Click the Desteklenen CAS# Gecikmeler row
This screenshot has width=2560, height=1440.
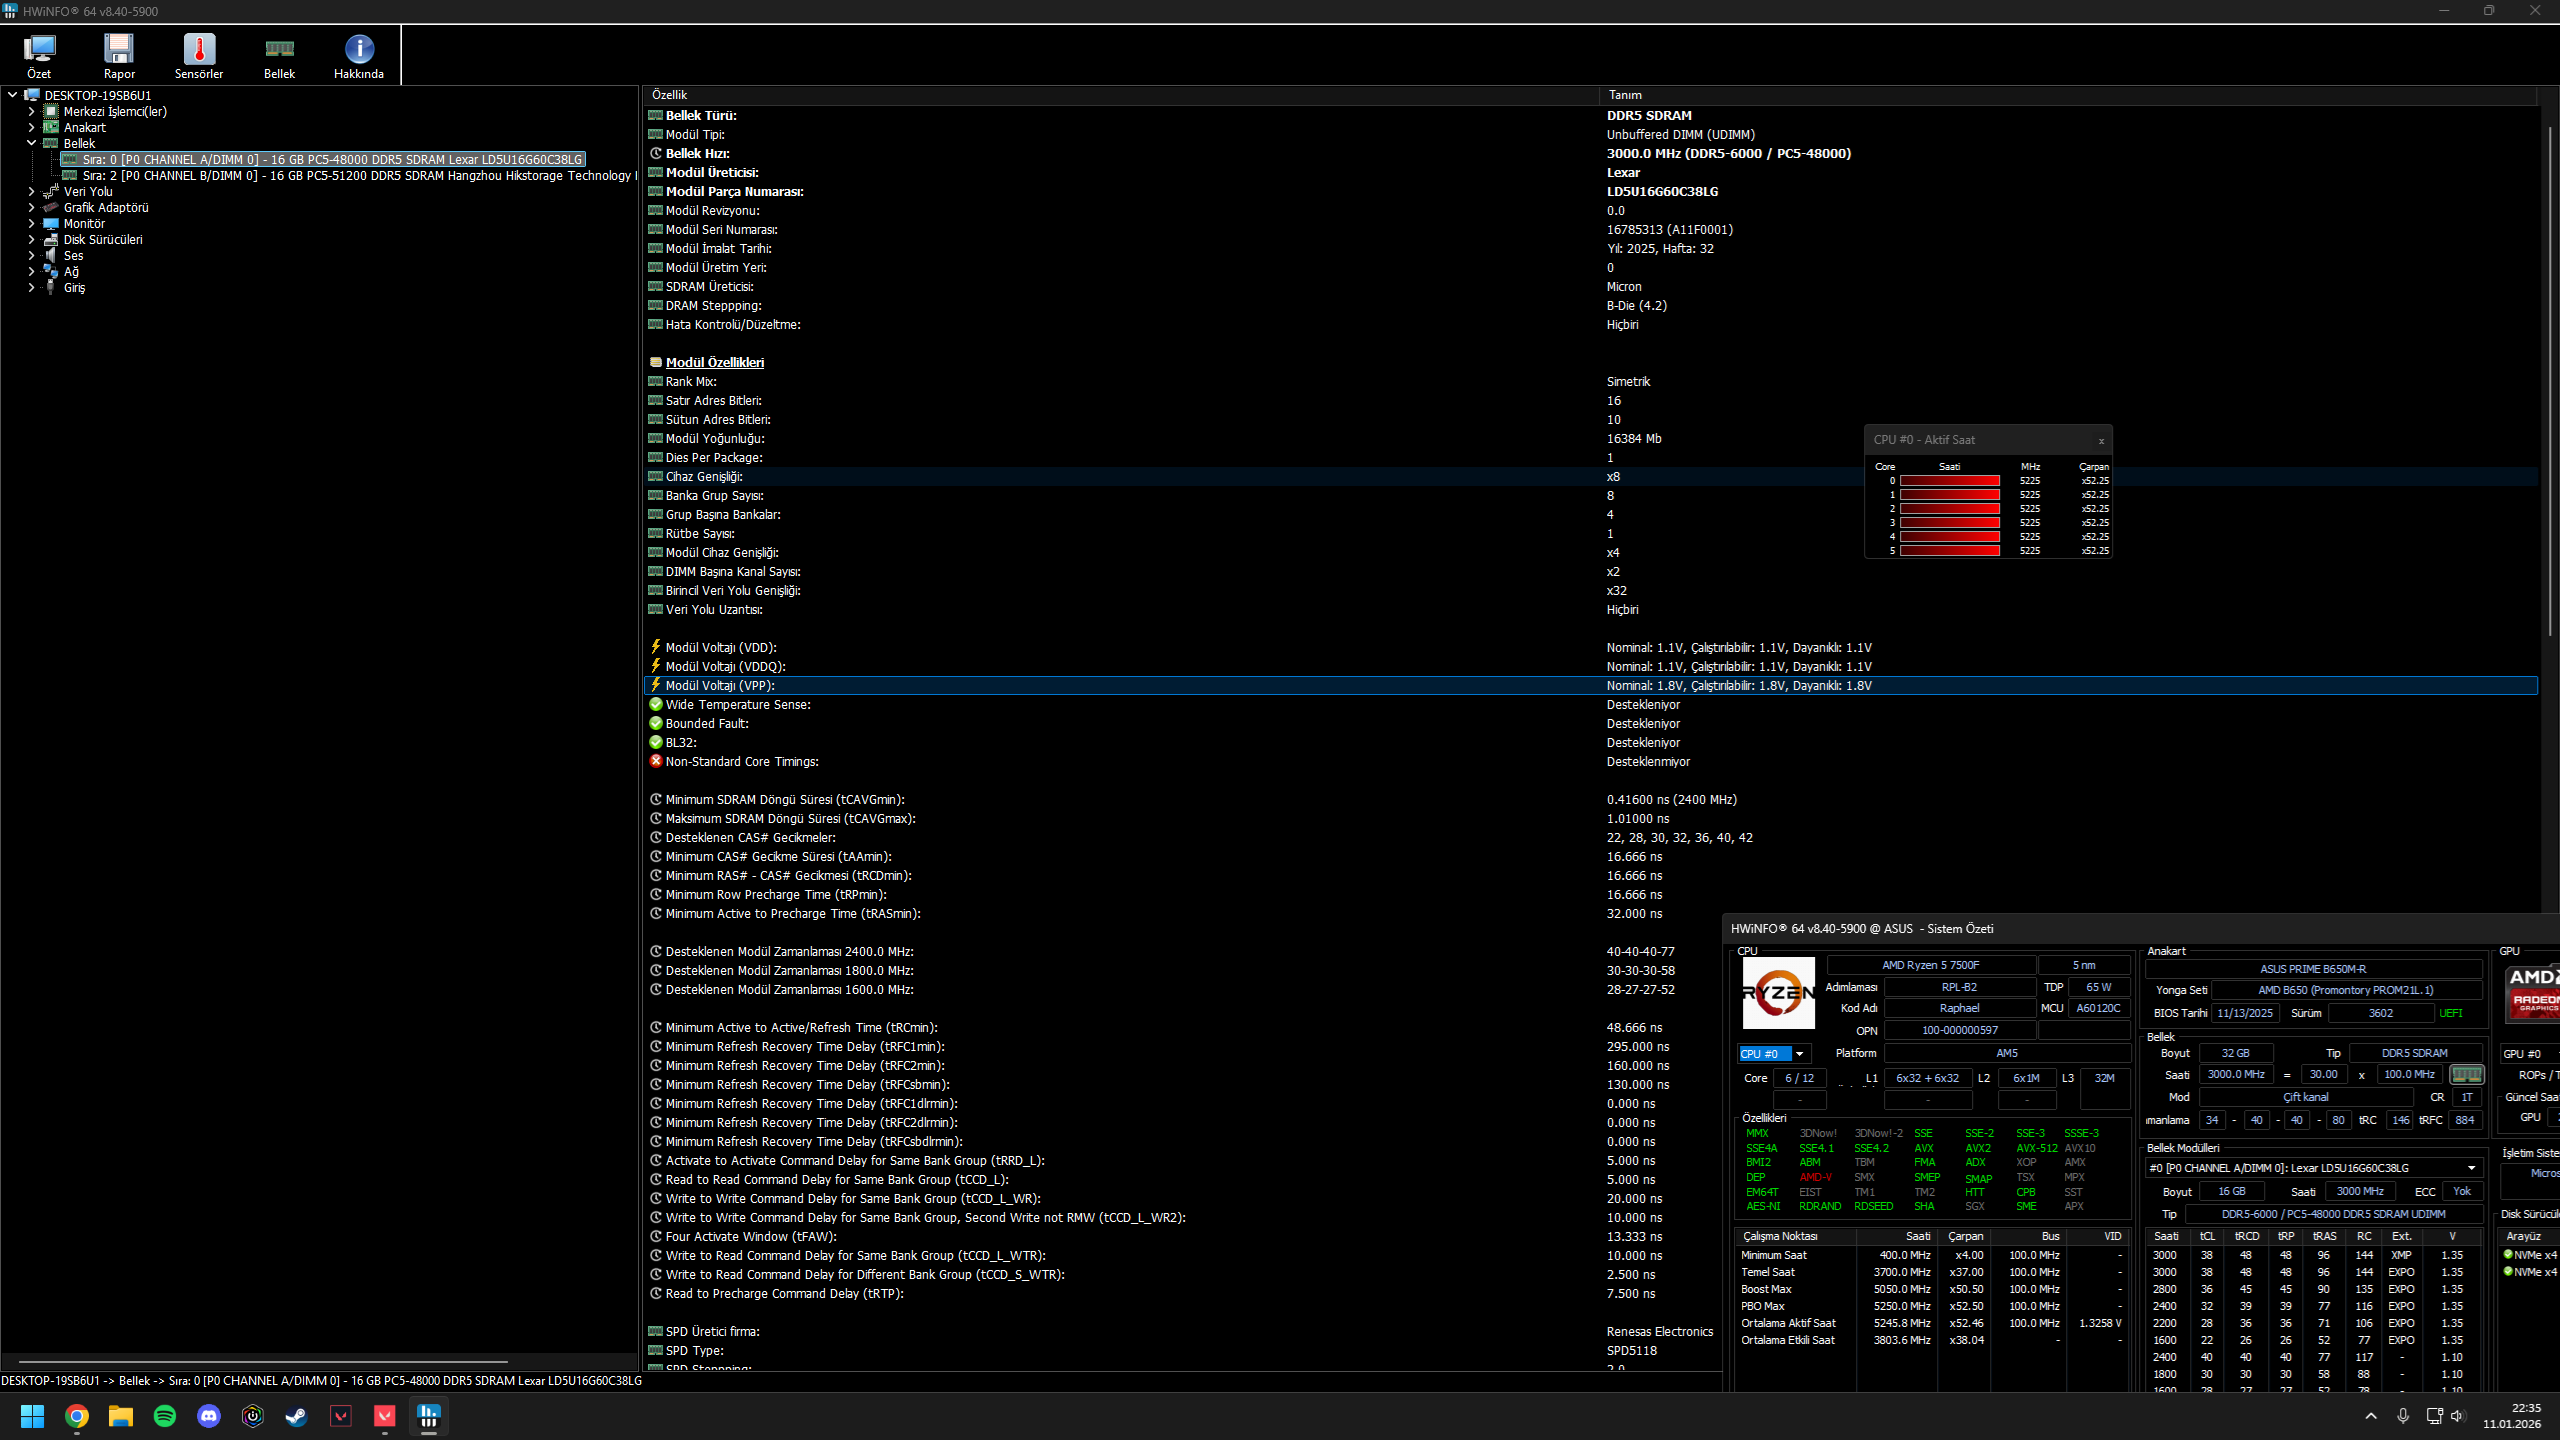click(x=1590, y=837)
